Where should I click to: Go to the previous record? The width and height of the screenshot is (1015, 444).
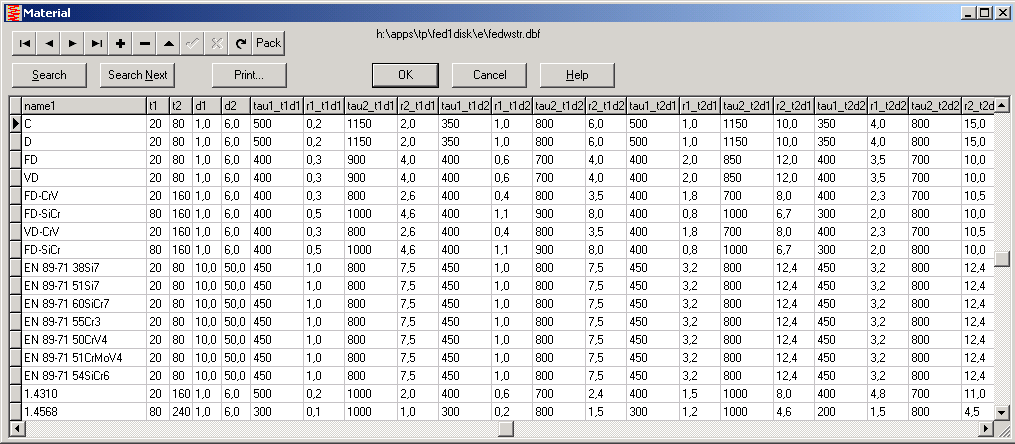pos(48,43)
